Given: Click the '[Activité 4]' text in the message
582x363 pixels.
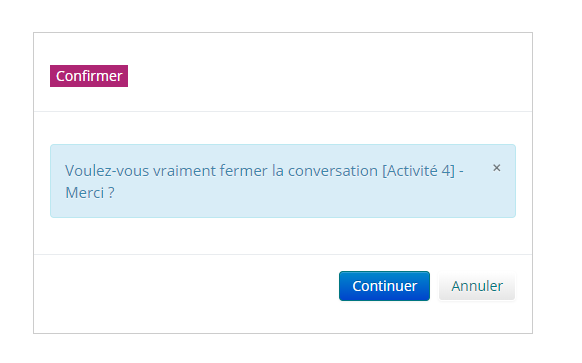Looking at the screenshot, I should coord(418,171).
